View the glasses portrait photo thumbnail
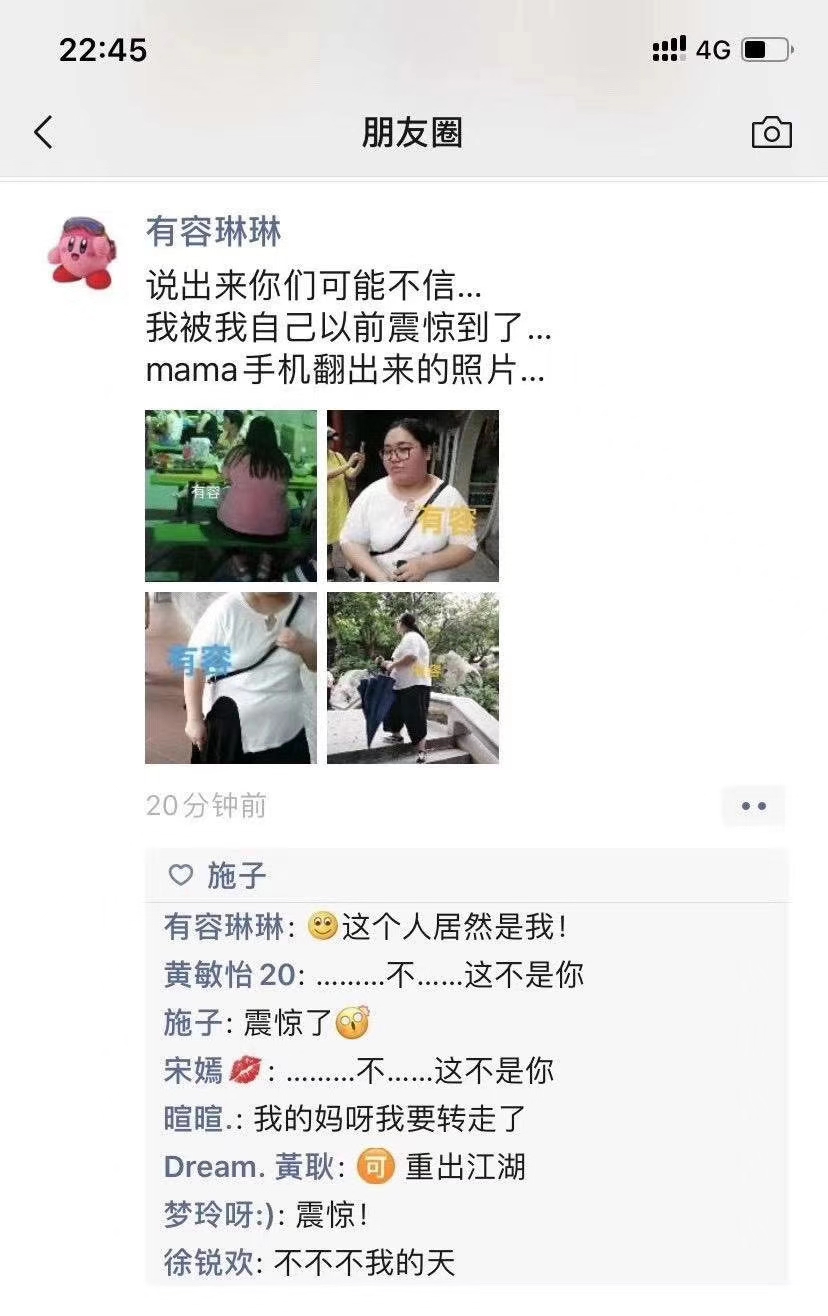Viewport: 828px width, 1316px height. pos(413,496)
